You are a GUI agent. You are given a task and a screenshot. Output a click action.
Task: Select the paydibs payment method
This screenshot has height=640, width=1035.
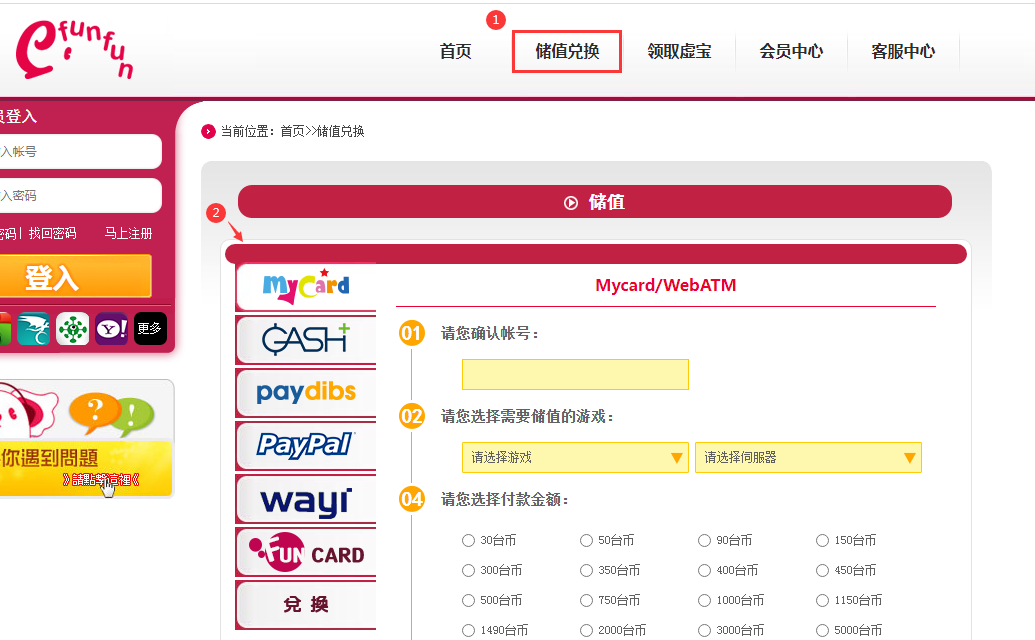pyautogui.click(x=306, y=393)
